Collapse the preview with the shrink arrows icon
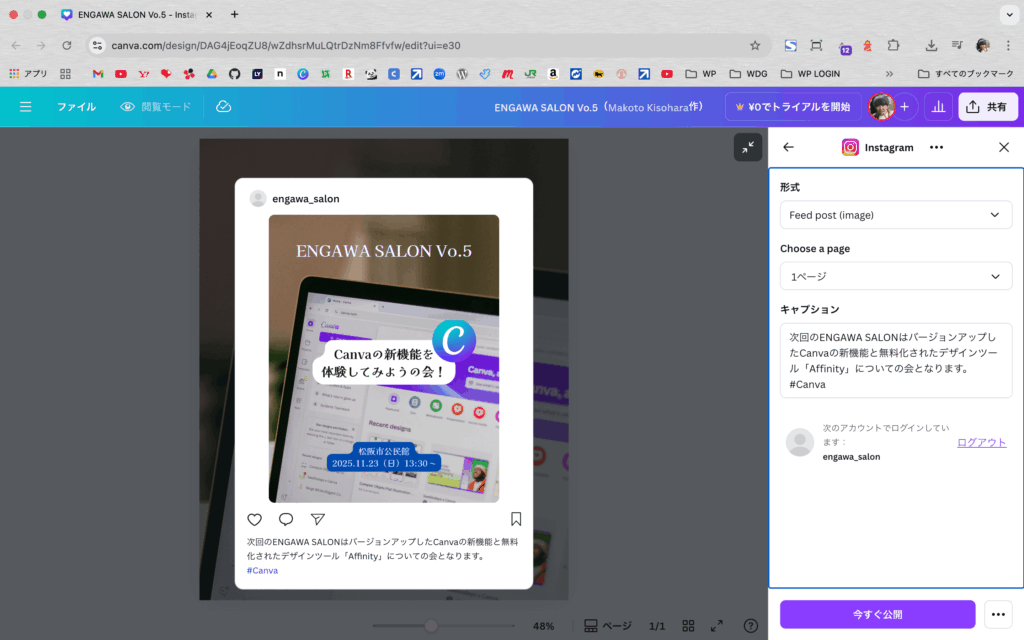1024x640 pixels. pyautogui.click(x=748, y=148)
